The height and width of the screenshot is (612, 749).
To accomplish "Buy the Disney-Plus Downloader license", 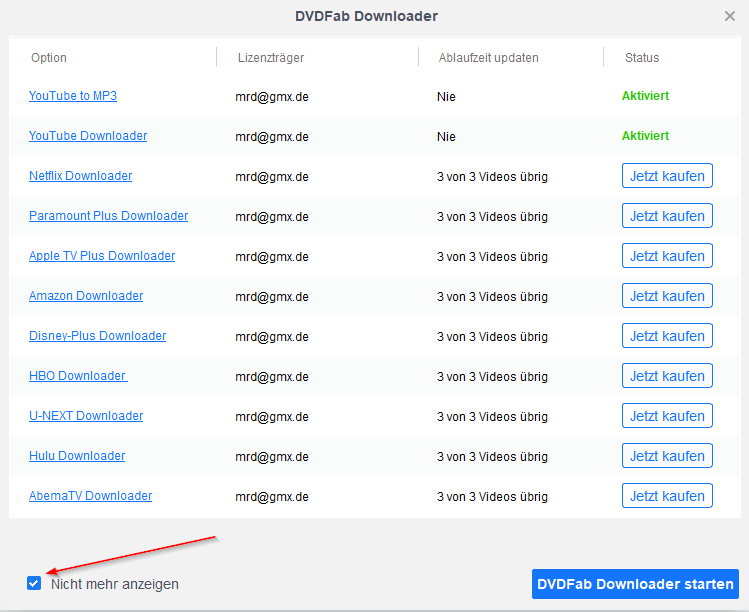I will click(667, 336).
